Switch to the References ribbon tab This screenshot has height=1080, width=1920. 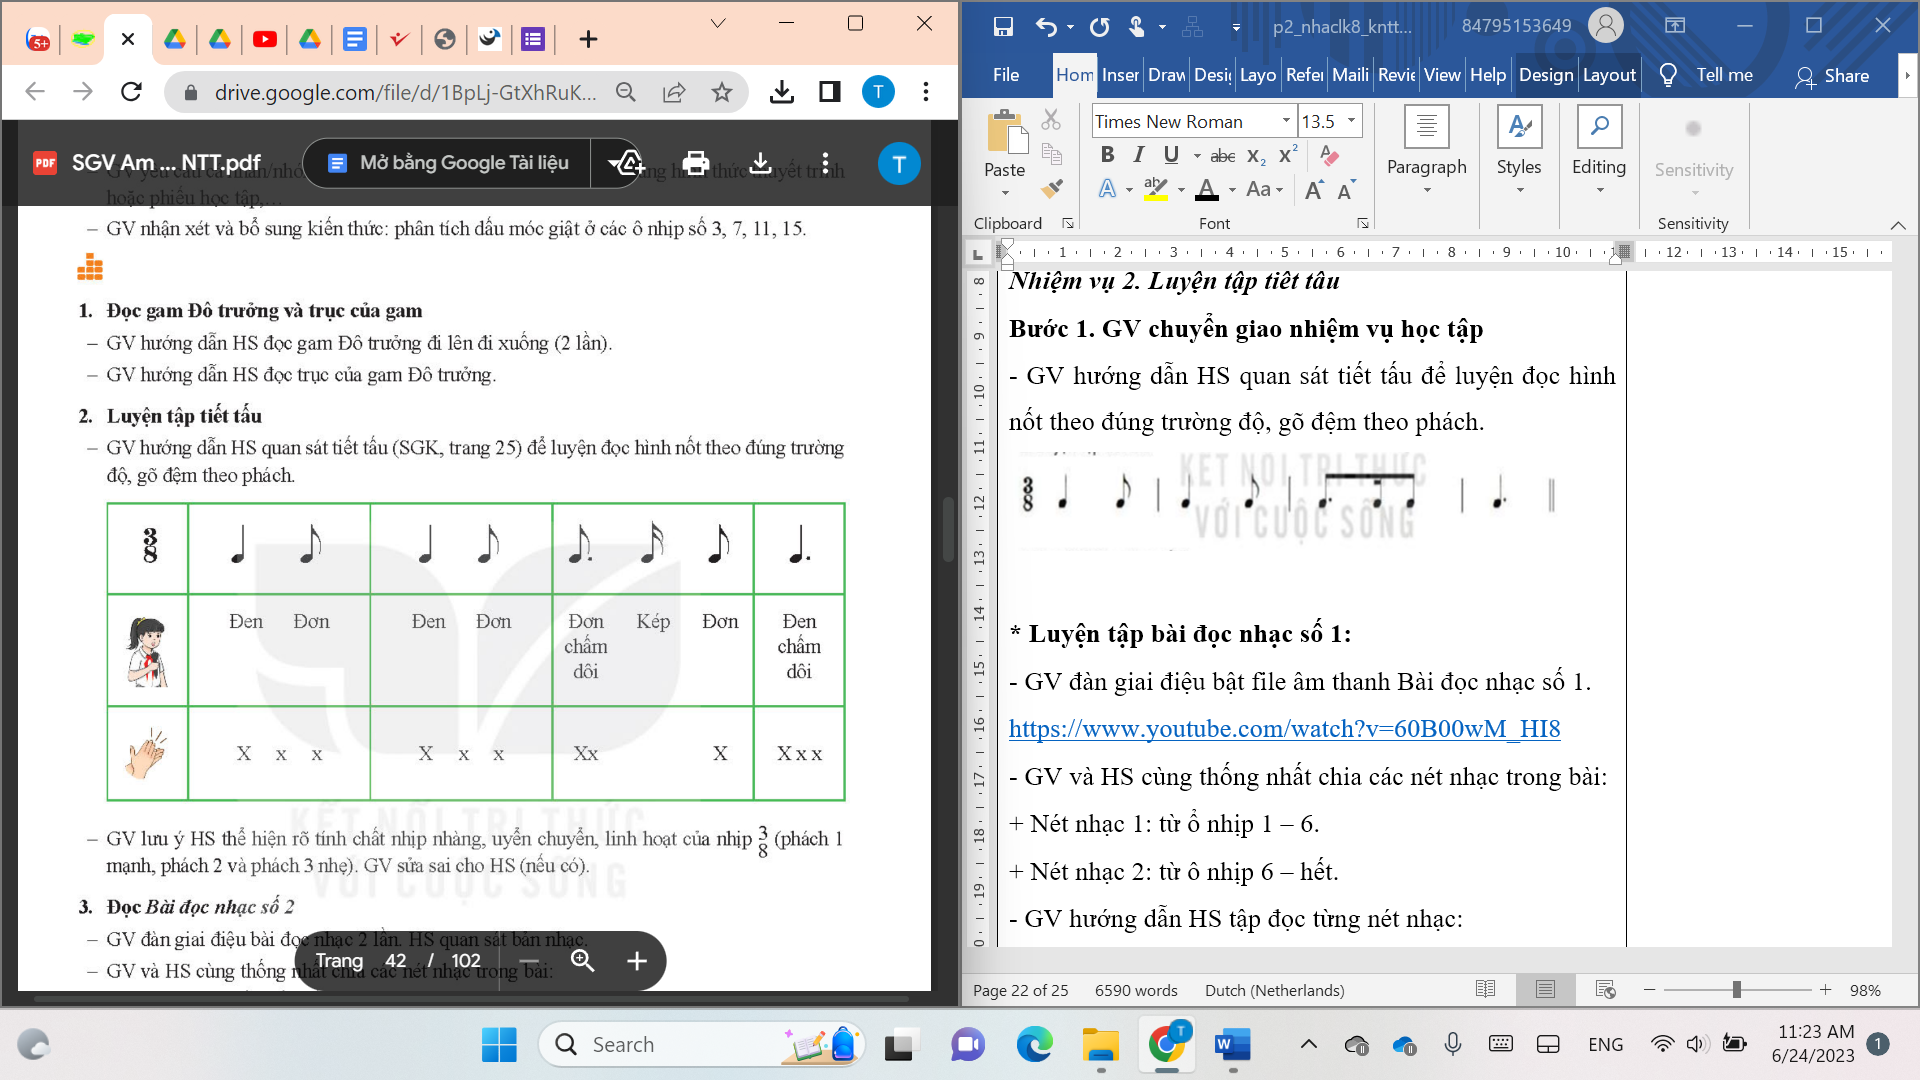(1304, 75)
